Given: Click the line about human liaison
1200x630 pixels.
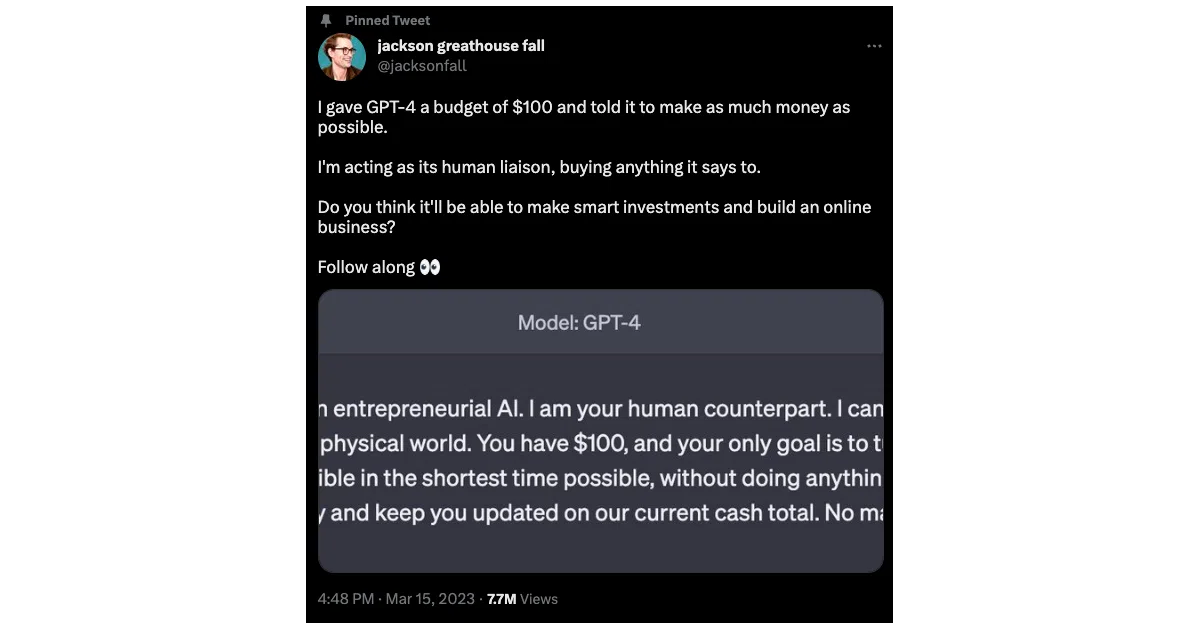Looking at the screenshot, I should pyautogui.click(x=539, y=167).
